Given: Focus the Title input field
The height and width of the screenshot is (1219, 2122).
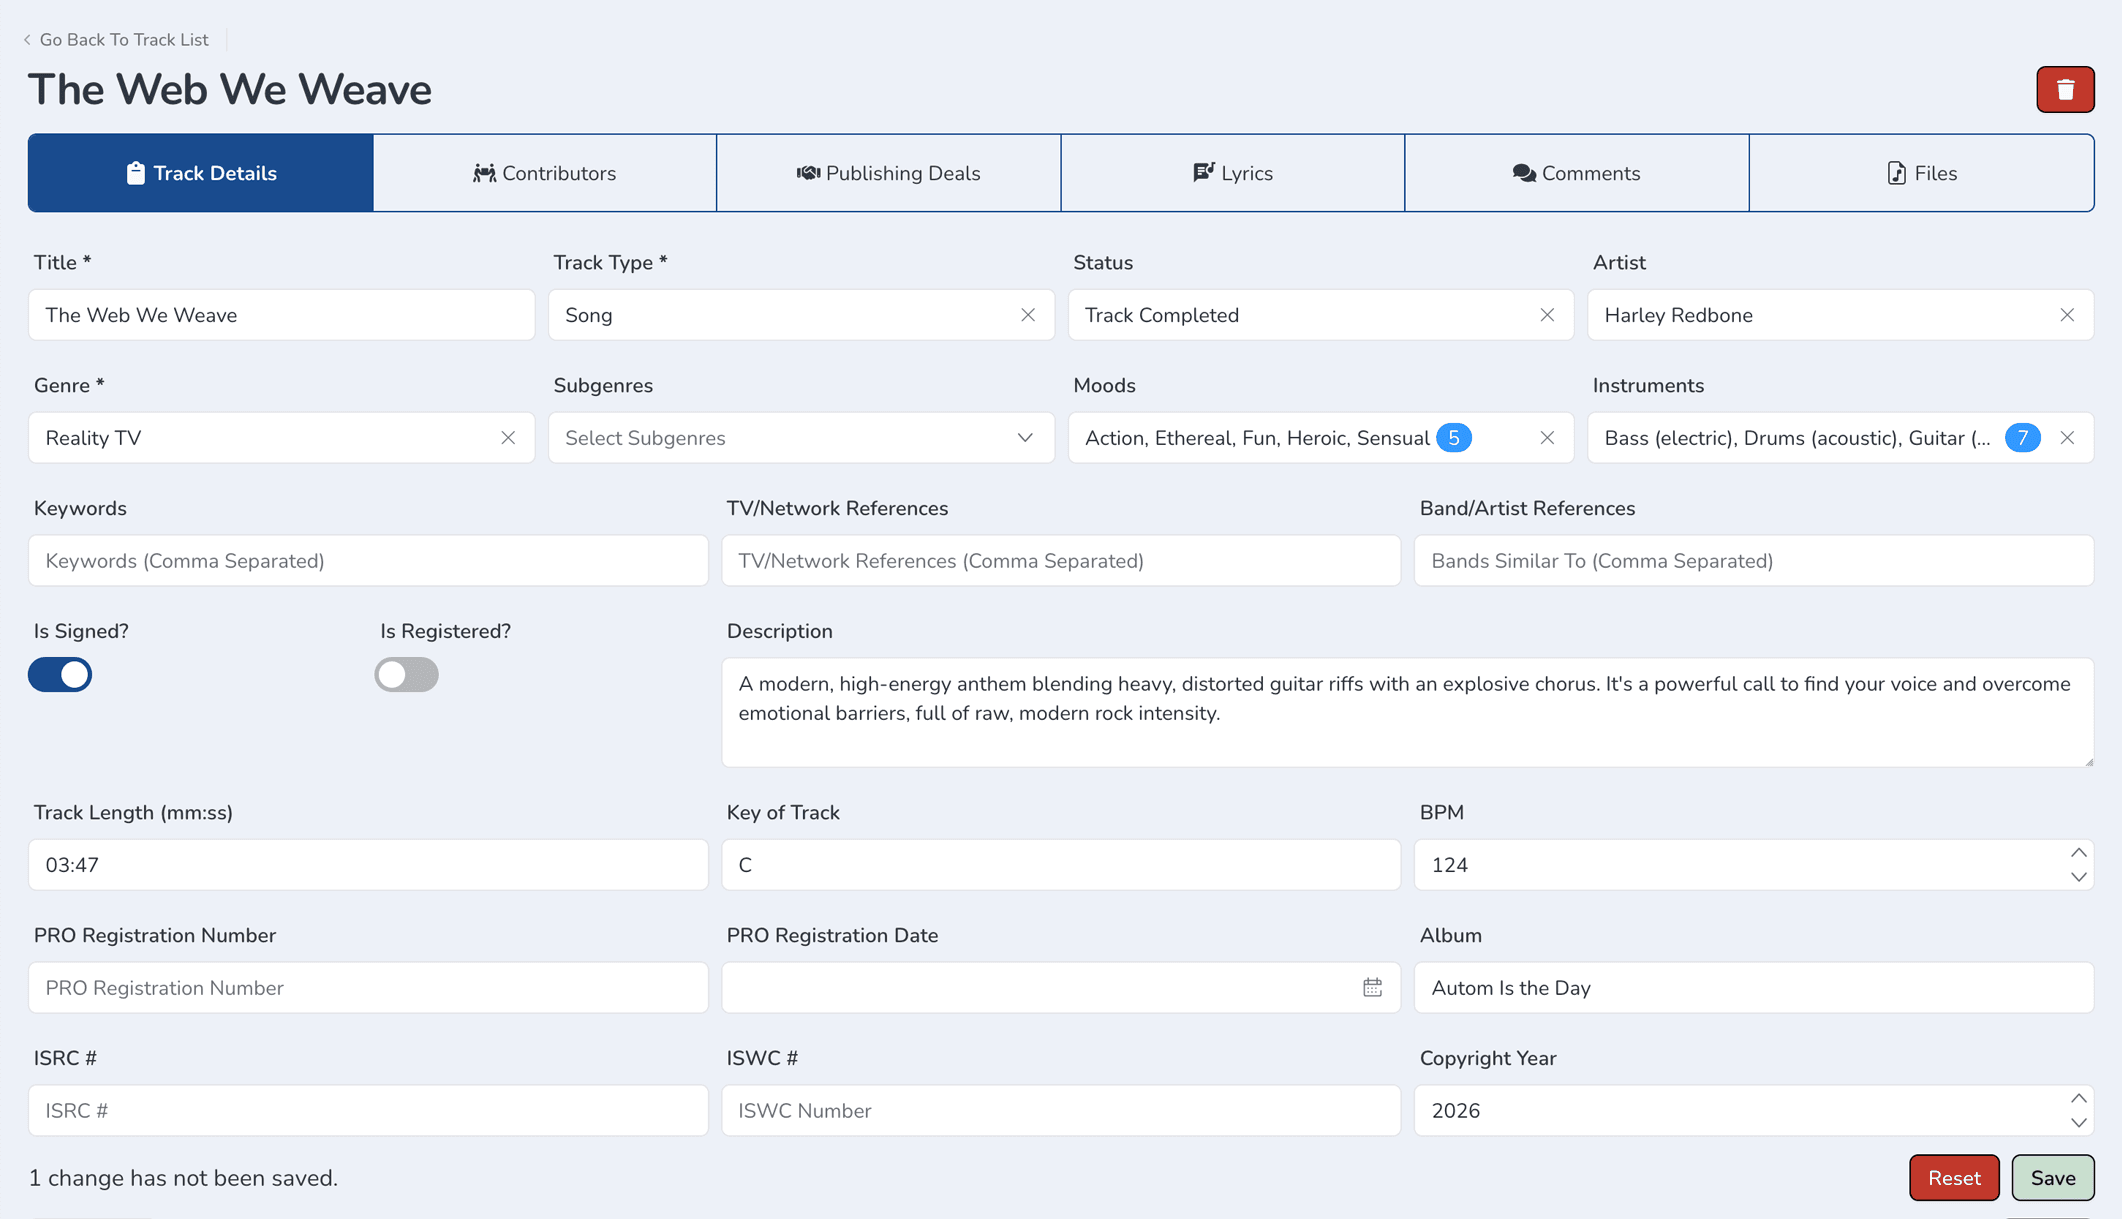Looking at the screenshot, I should click(282, 315).
